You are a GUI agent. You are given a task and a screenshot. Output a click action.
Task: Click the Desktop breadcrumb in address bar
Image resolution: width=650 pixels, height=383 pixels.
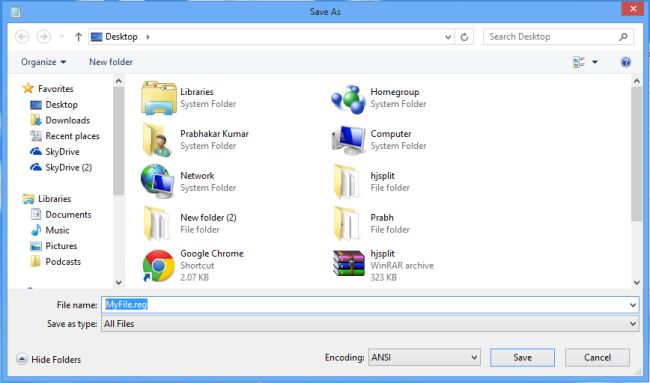(121, 37)
